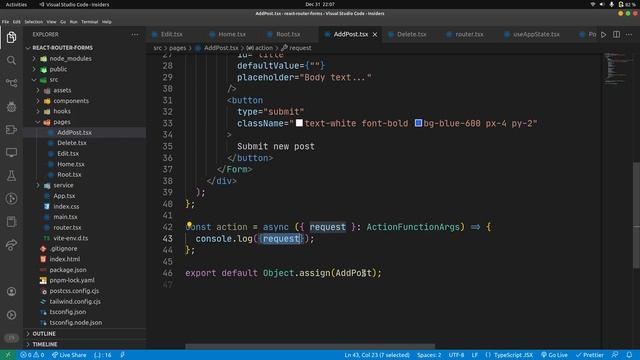The width and height of the screenshot is (640, 360).
Task: Click the pages breadcrumb segment
Action: tap(178, 48)
